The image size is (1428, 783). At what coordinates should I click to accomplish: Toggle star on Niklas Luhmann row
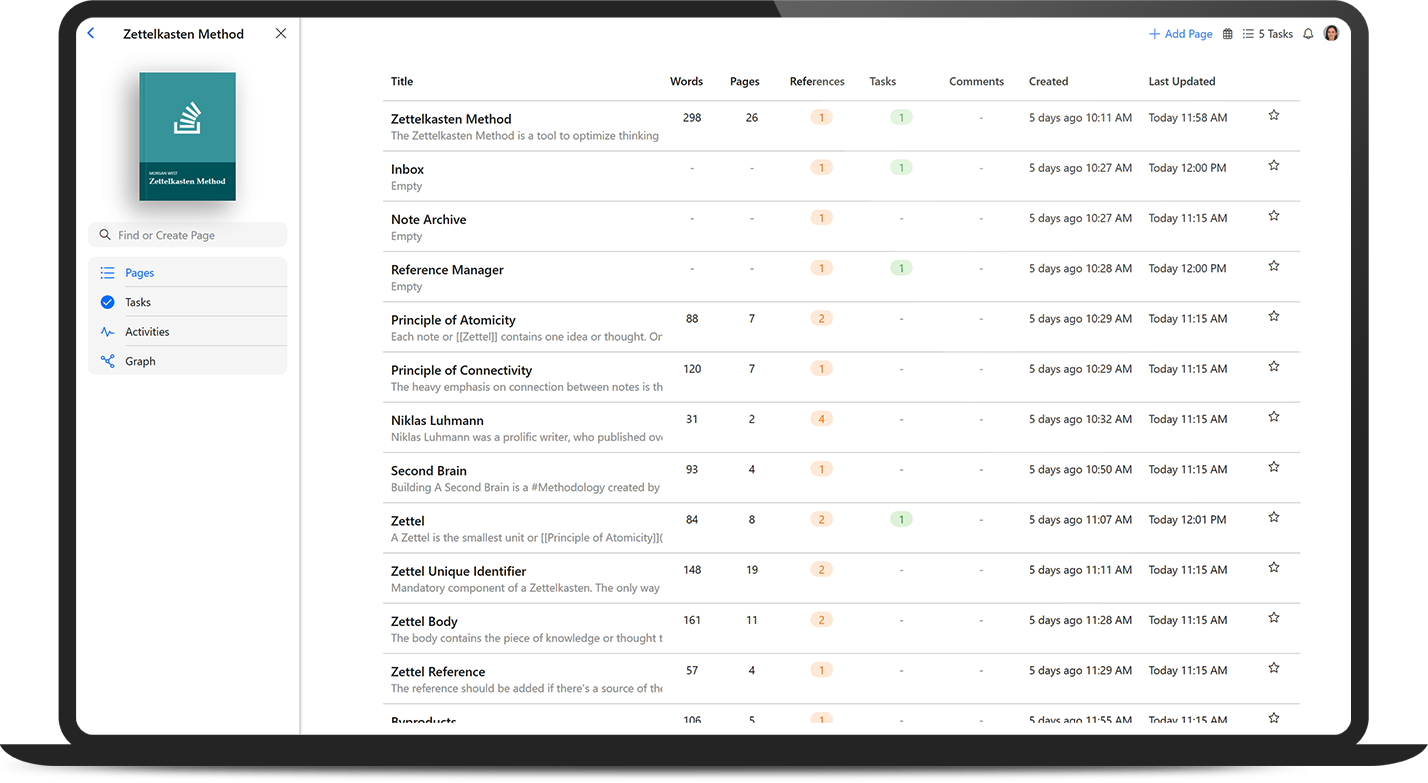tap(1274, 417)
